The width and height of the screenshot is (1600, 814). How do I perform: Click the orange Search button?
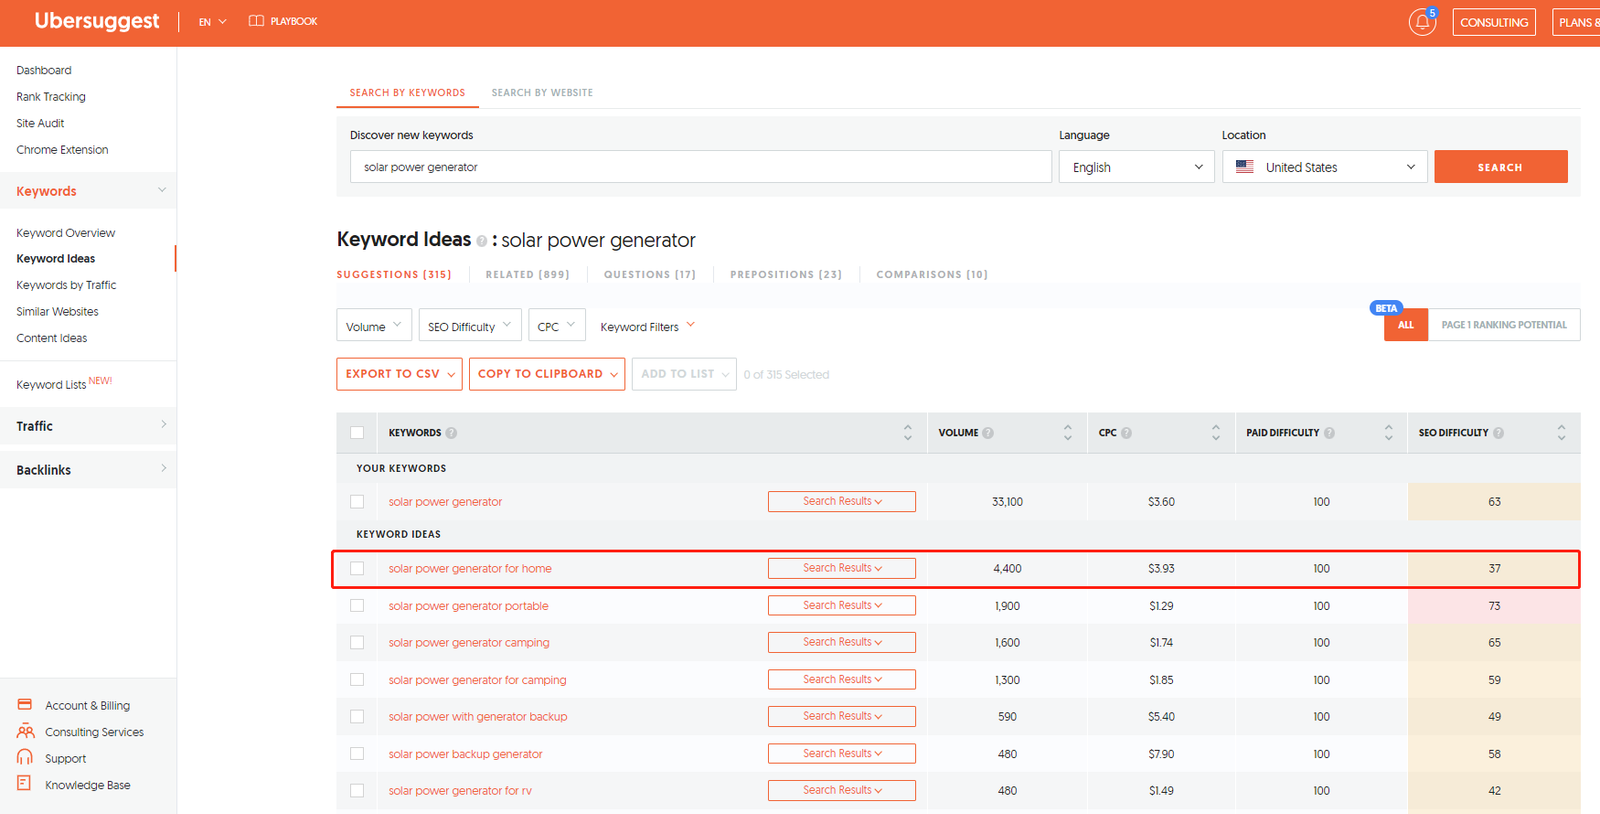[x=1500, y=167]
